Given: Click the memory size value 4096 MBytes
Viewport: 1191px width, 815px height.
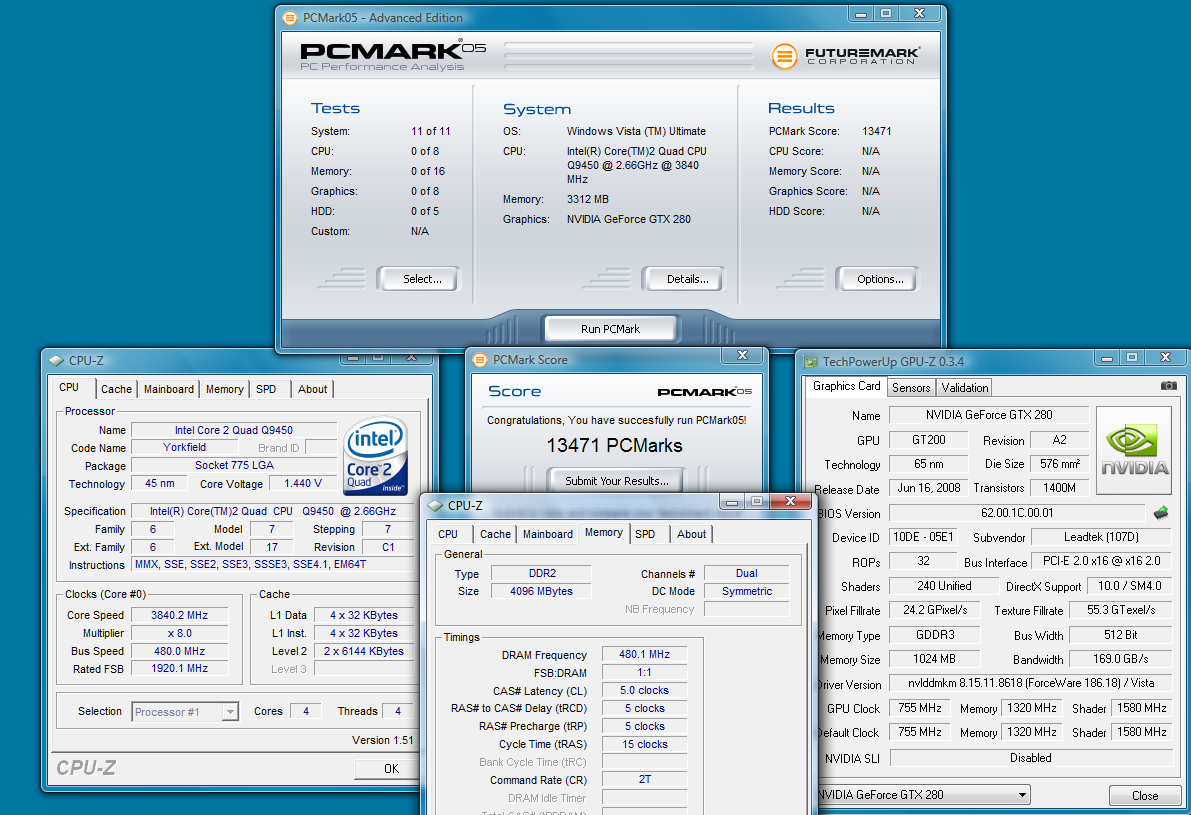Looking at the screenshot, I should coord(541,591).
